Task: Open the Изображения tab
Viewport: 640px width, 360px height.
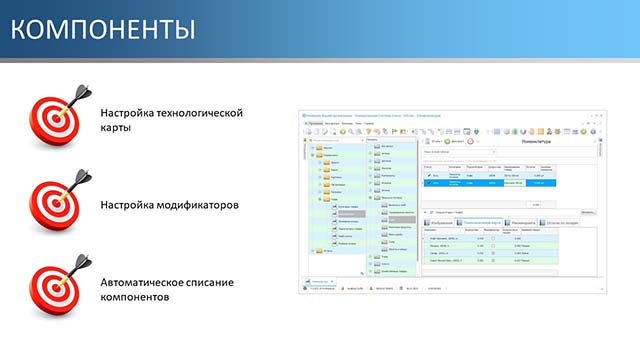Action: (x=438, y=223)
